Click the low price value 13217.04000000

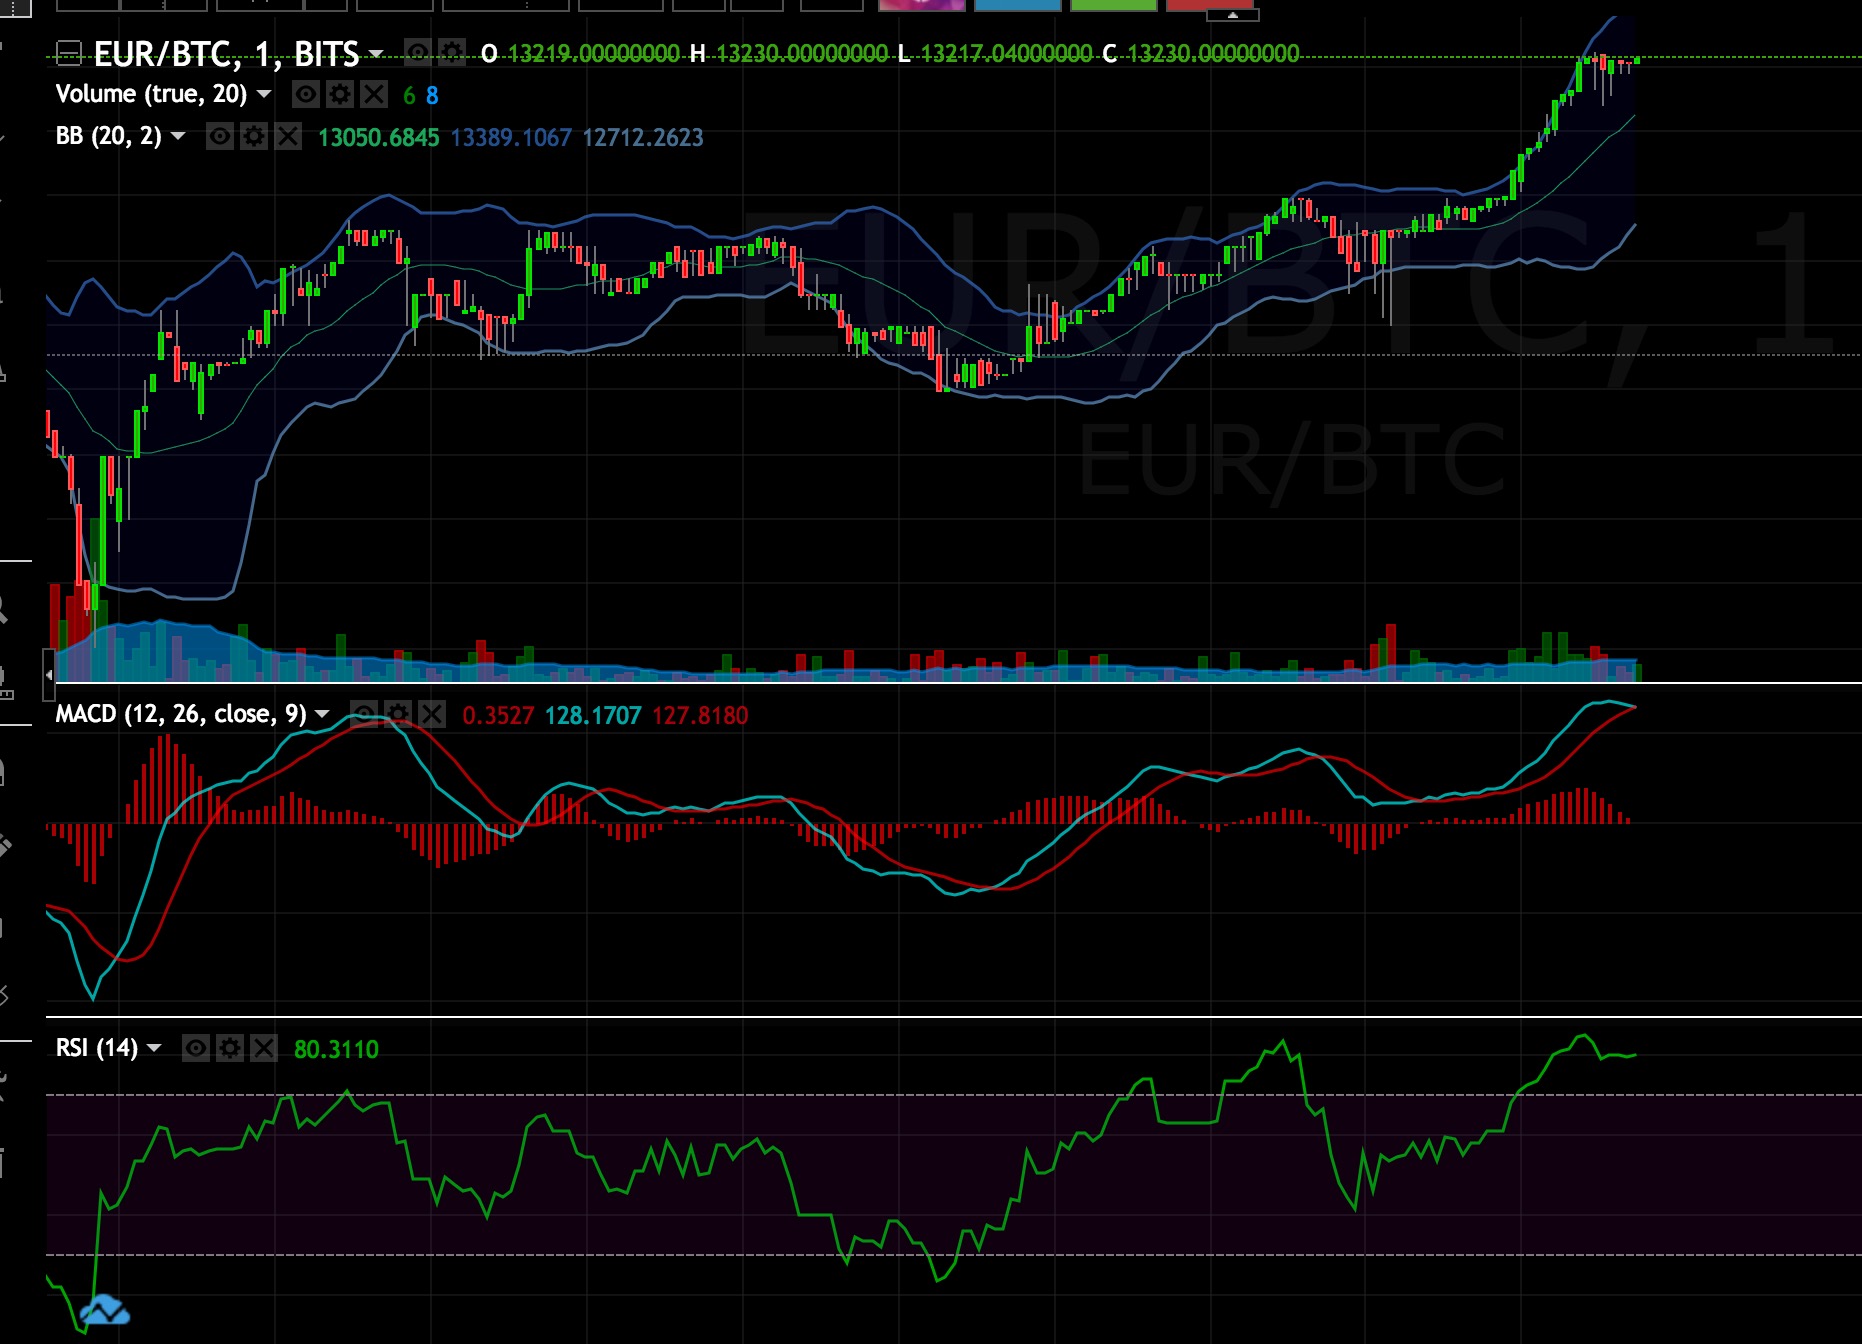pos(1006,54)
